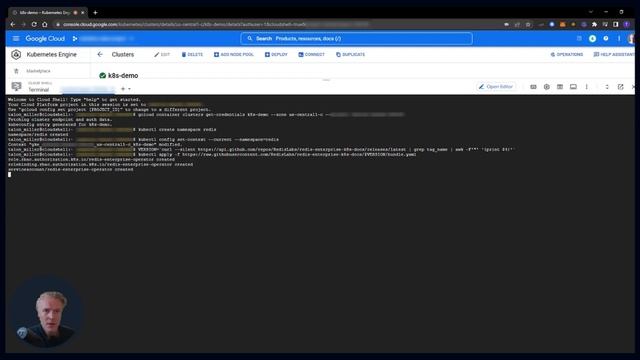Toggle the Cloud Shell keyboard icon

[533, 87]
